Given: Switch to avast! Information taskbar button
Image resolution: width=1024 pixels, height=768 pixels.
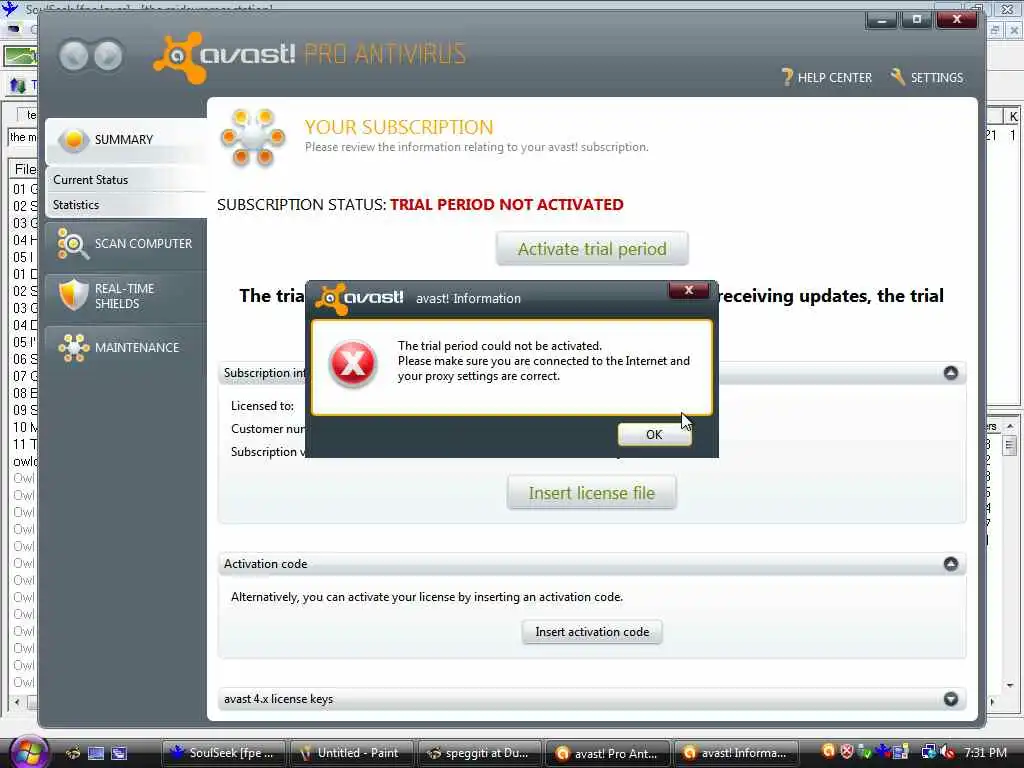Looking at the screenshot, I should click(736, 753).
